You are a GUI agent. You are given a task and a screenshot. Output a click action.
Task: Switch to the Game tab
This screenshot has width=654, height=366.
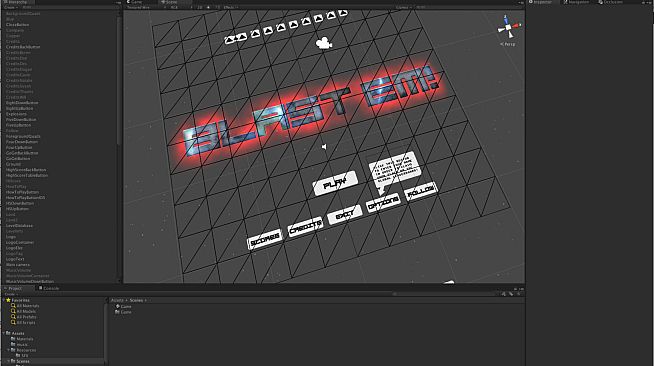coord(135,2)
